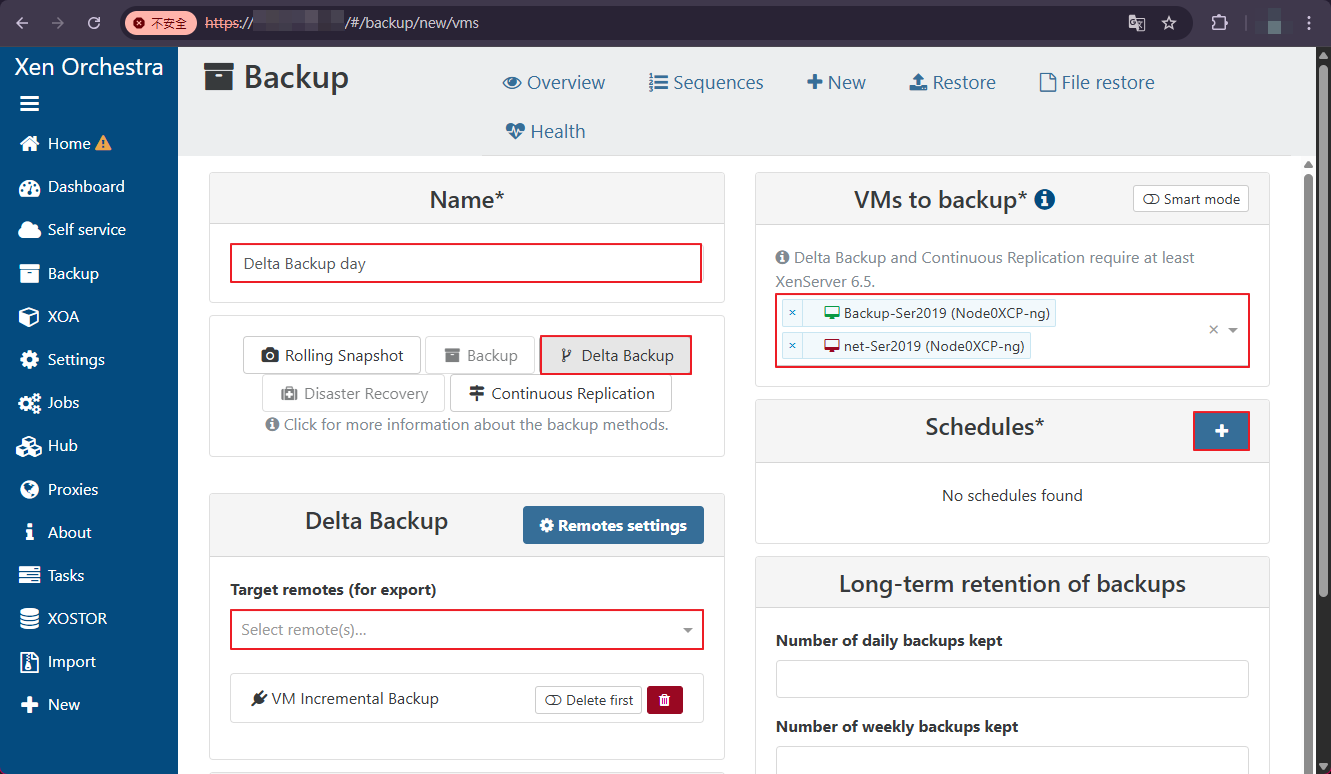Open Dashboard in the sidebar
The height and width of the screenshot is (774, 1331).
[x=72, y=187]
